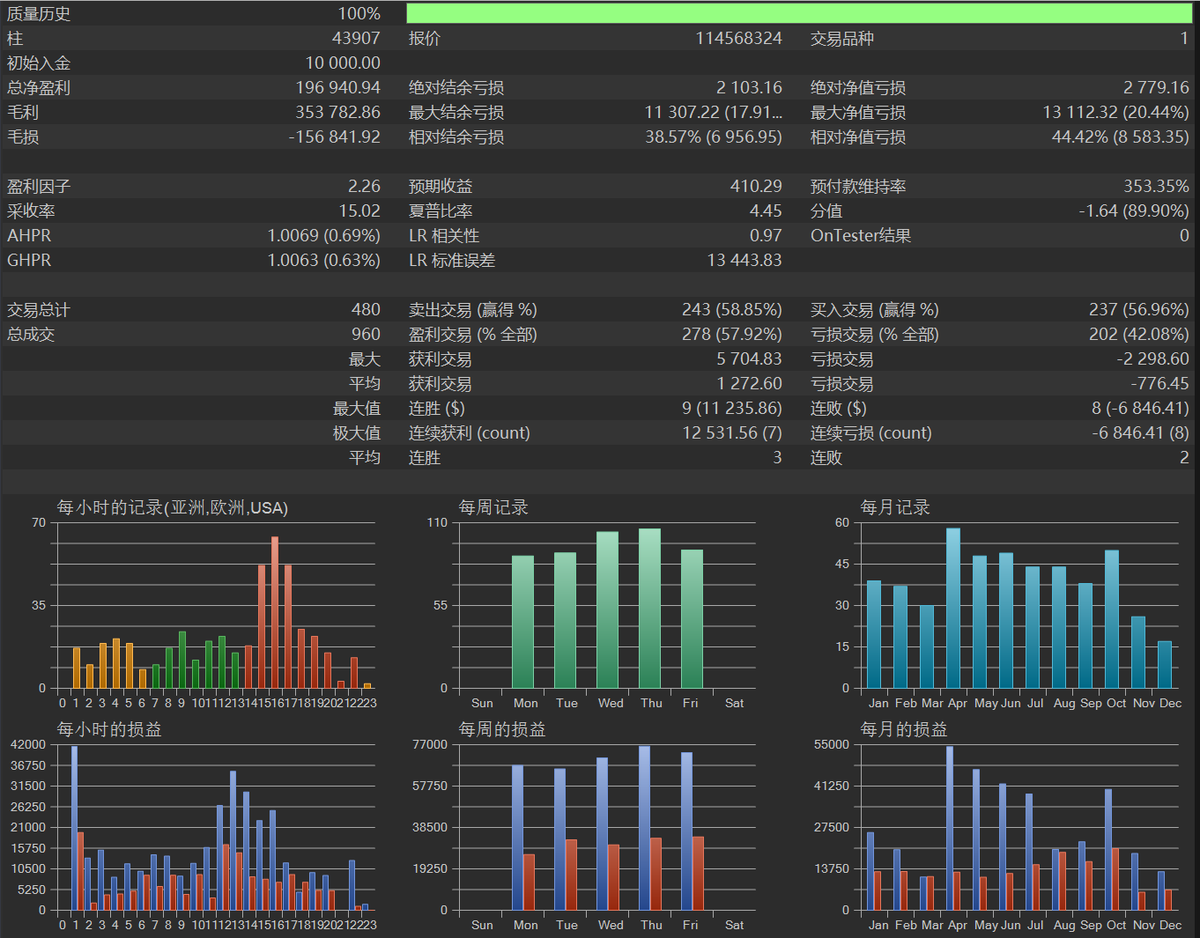Click the Thu bar in 每周记录 chart
Screen dimensions: 1200x938
650,608
